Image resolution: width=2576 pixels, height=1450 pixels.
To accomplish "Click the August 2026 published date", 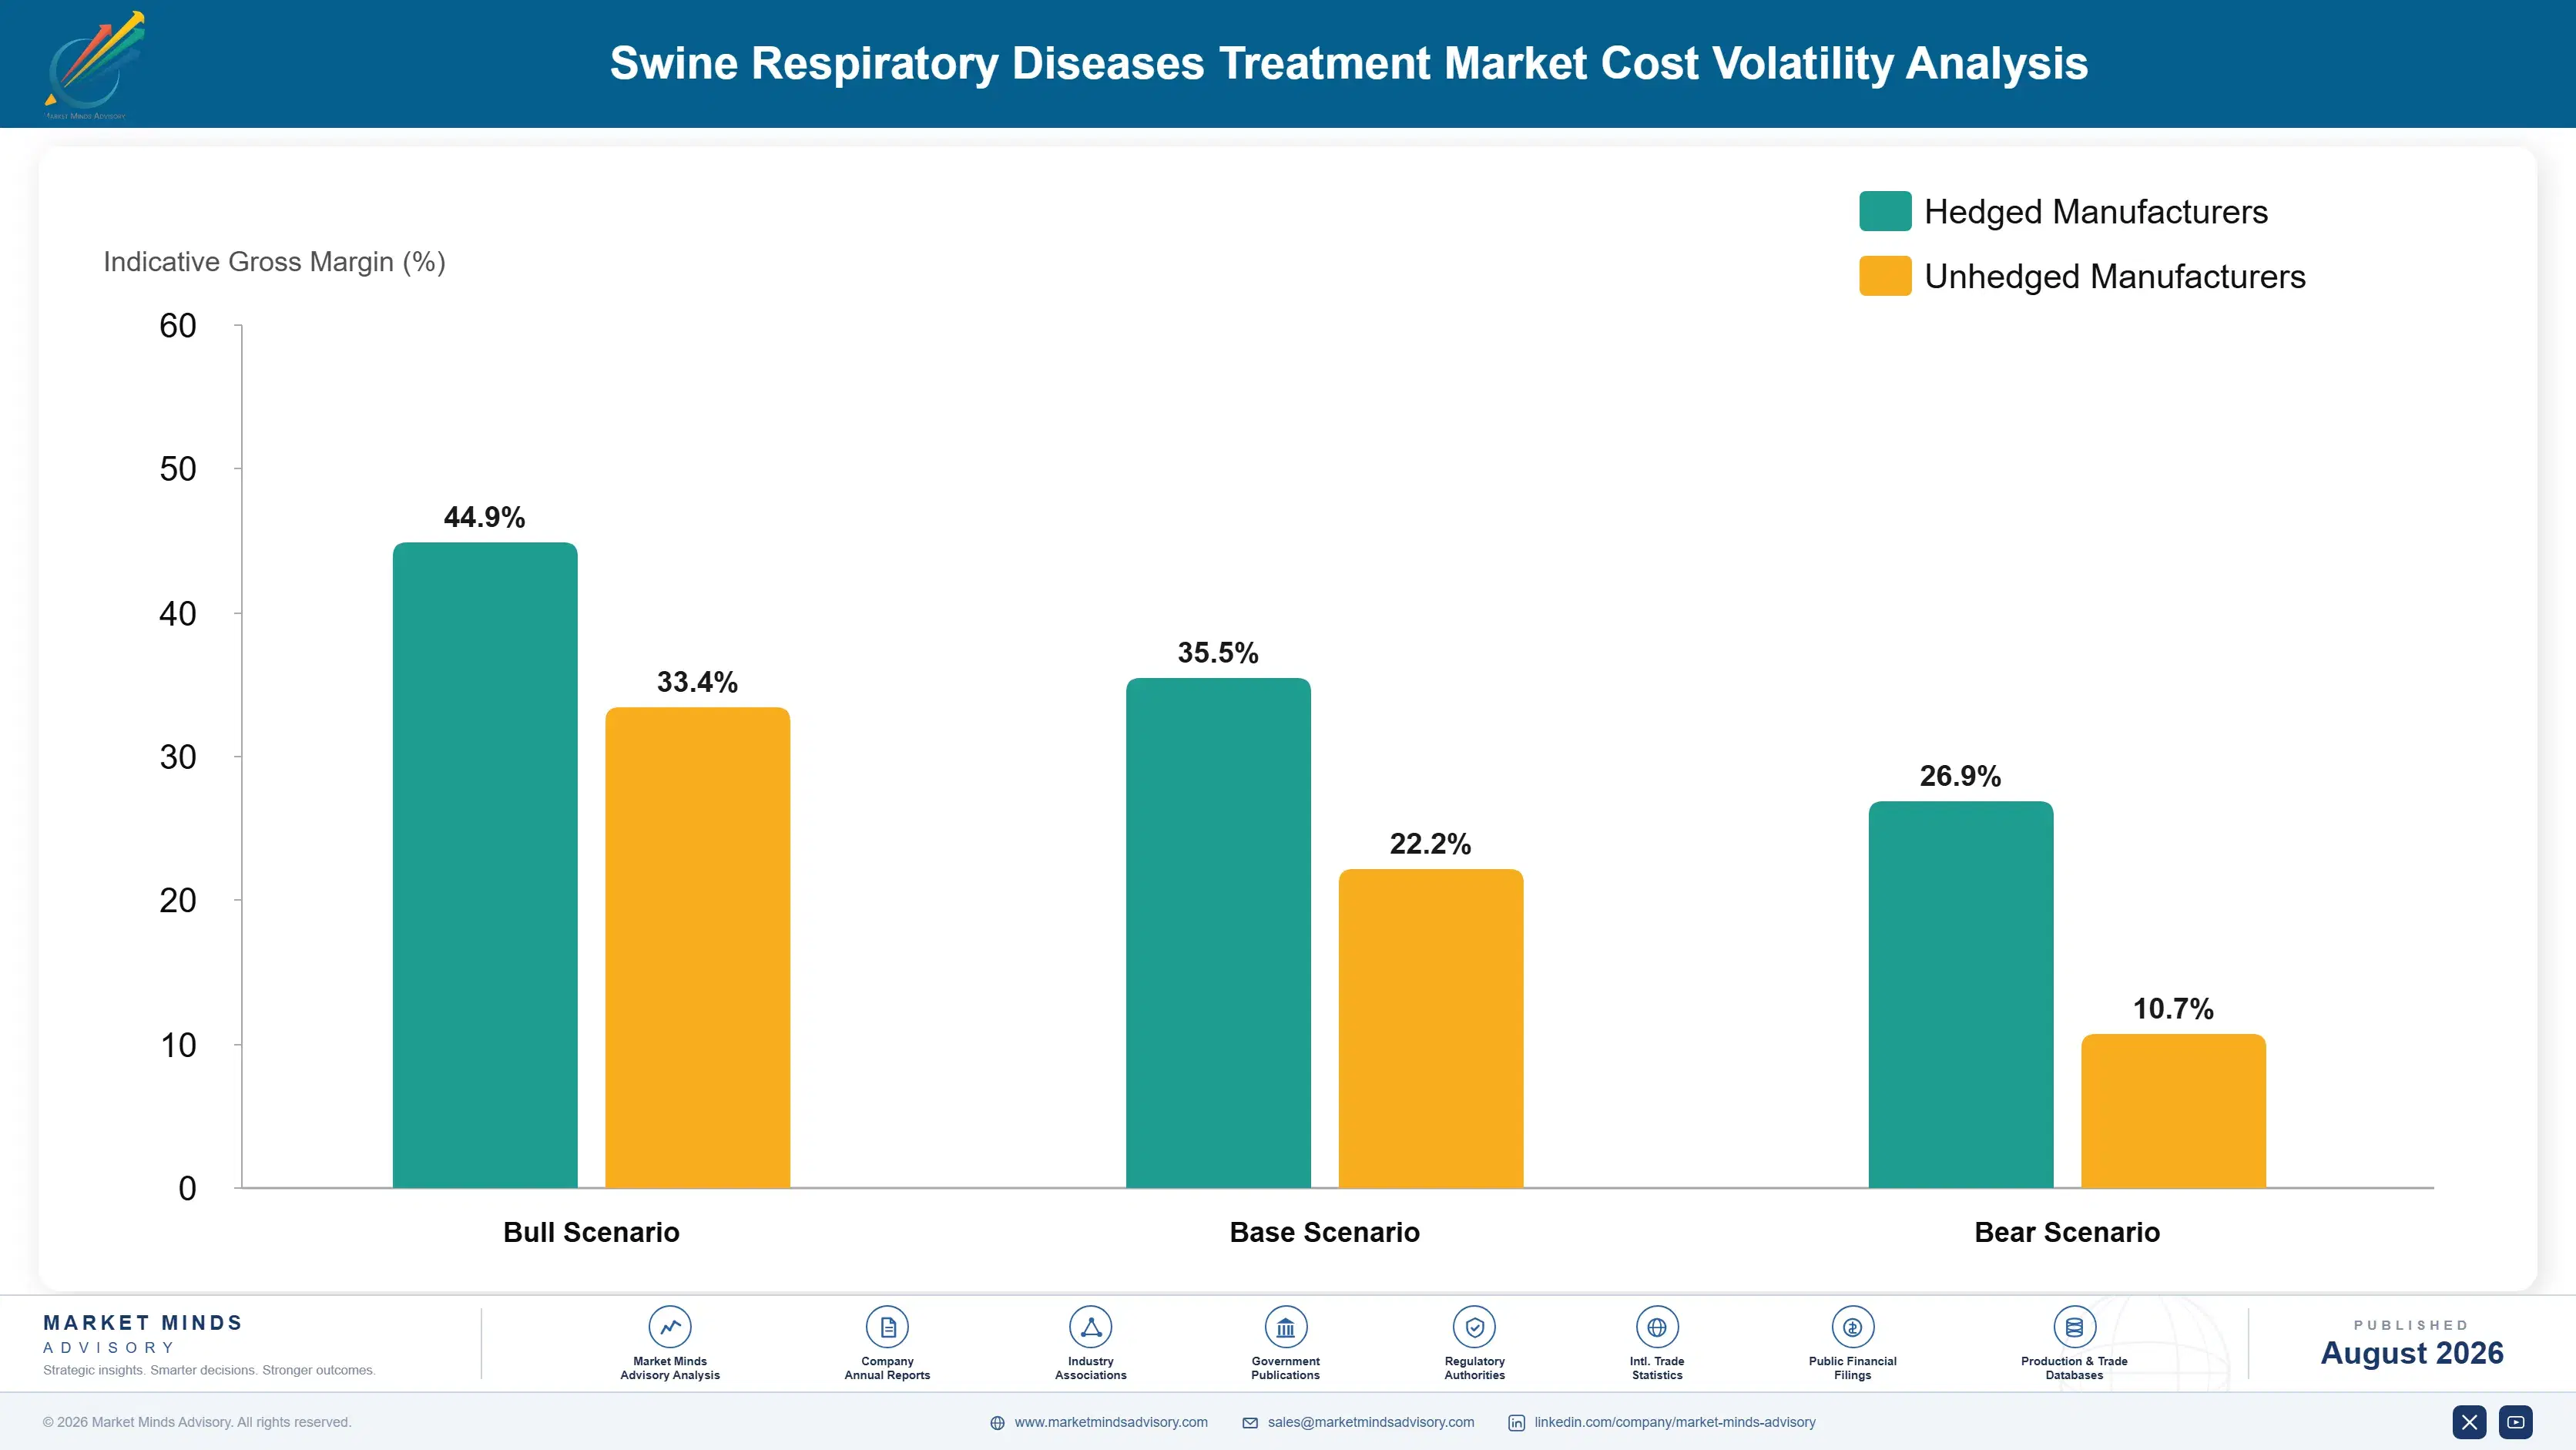I will pyautogui.click(x=2411, y=1353).
